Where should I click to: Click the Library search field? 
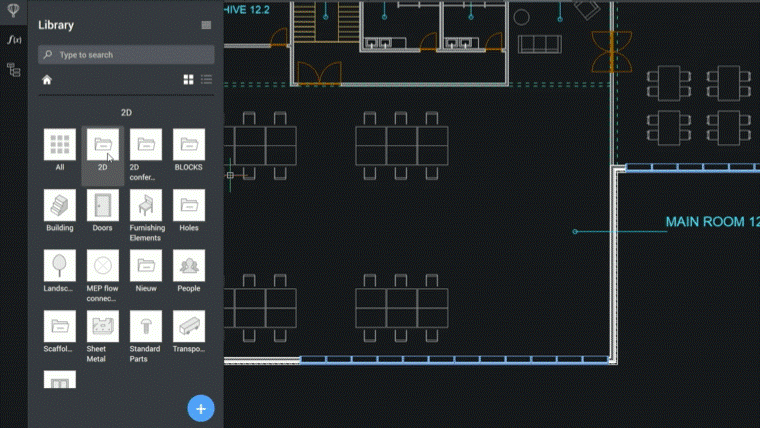[x=126, y=55]
